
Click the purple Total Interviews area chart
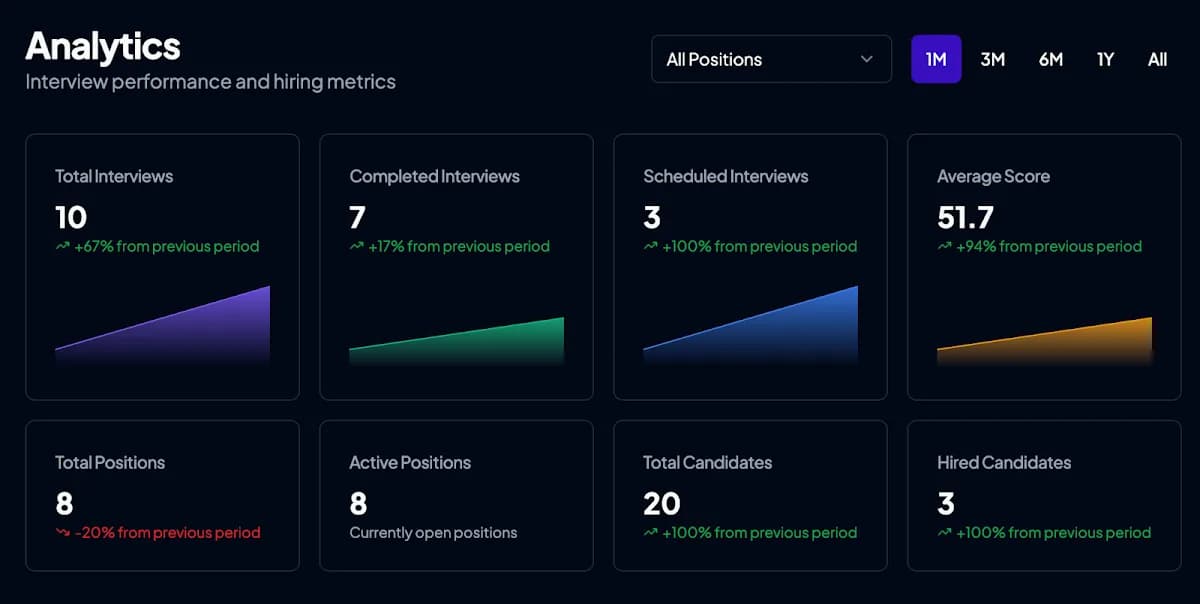coord(162,327)
